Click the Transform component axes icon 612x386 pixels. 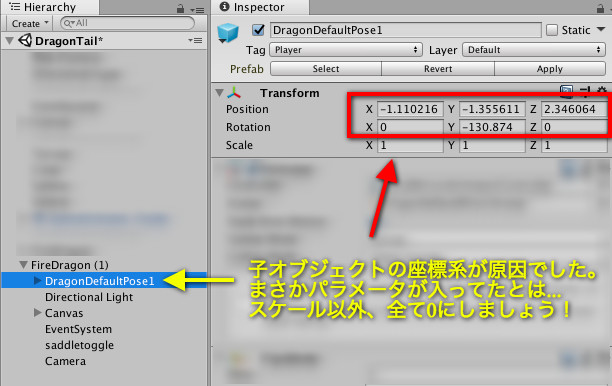coord(234,93)
